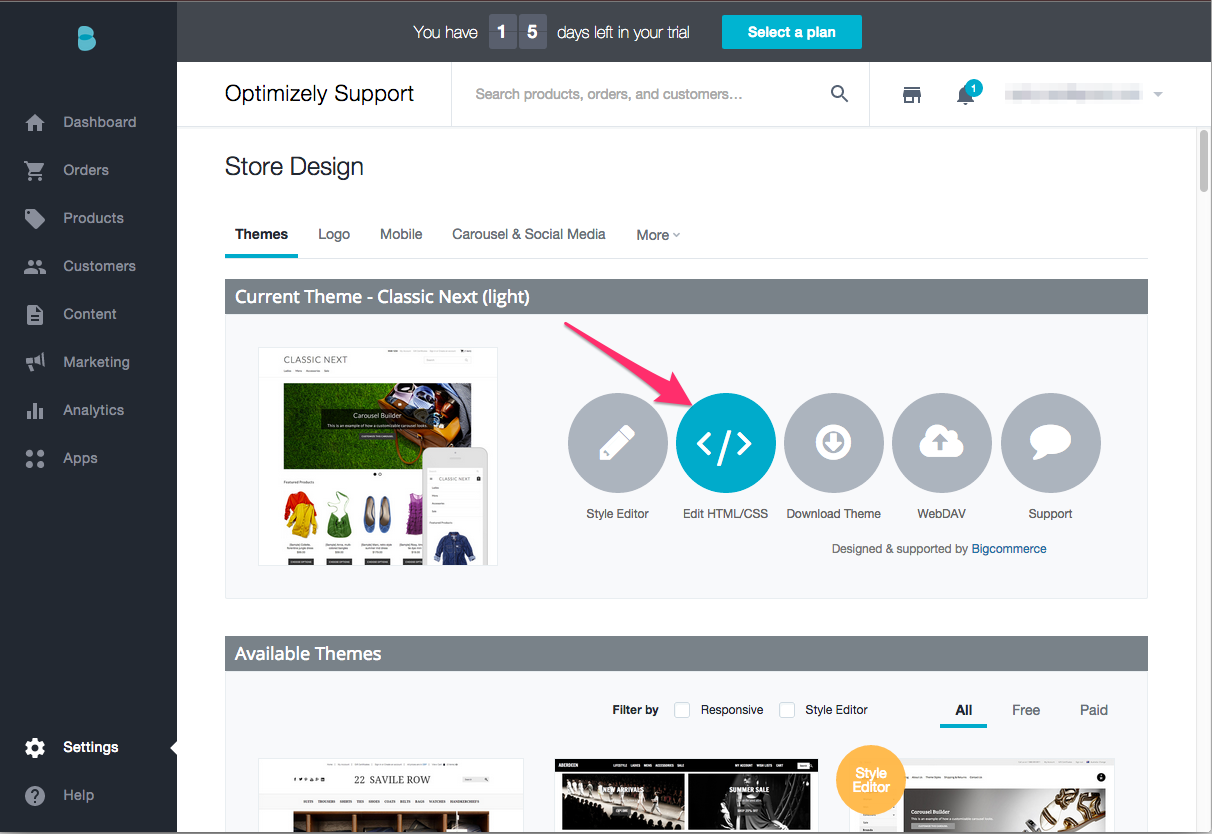Show All available themes

(x=964, y=710)
